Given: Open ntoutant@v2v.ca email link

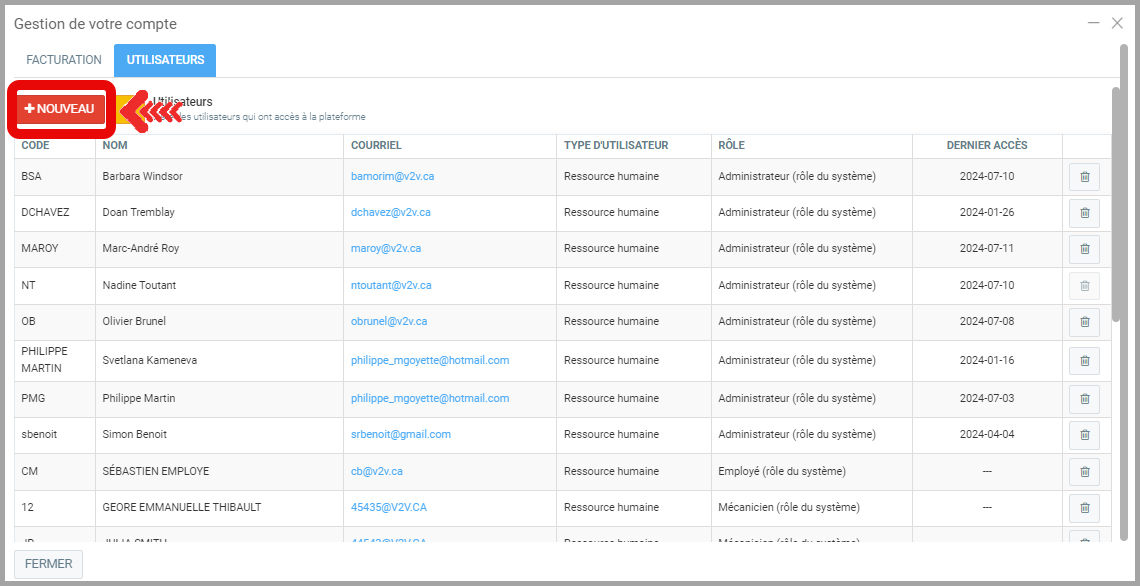Looking at the screenshot, I should tap(391, 285).
